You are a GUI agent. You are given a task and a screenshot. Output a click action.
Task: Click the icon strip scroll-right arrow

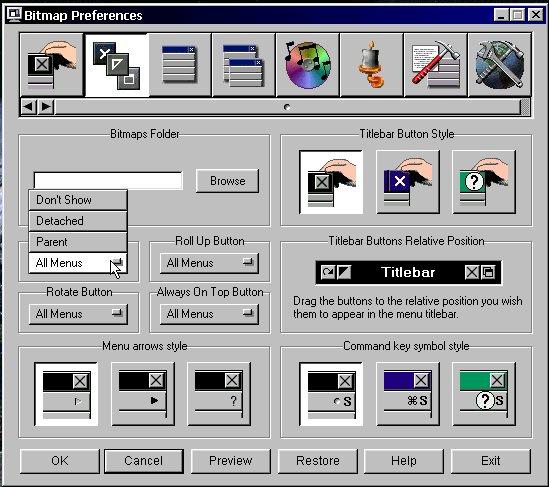(x=46, y=106)
